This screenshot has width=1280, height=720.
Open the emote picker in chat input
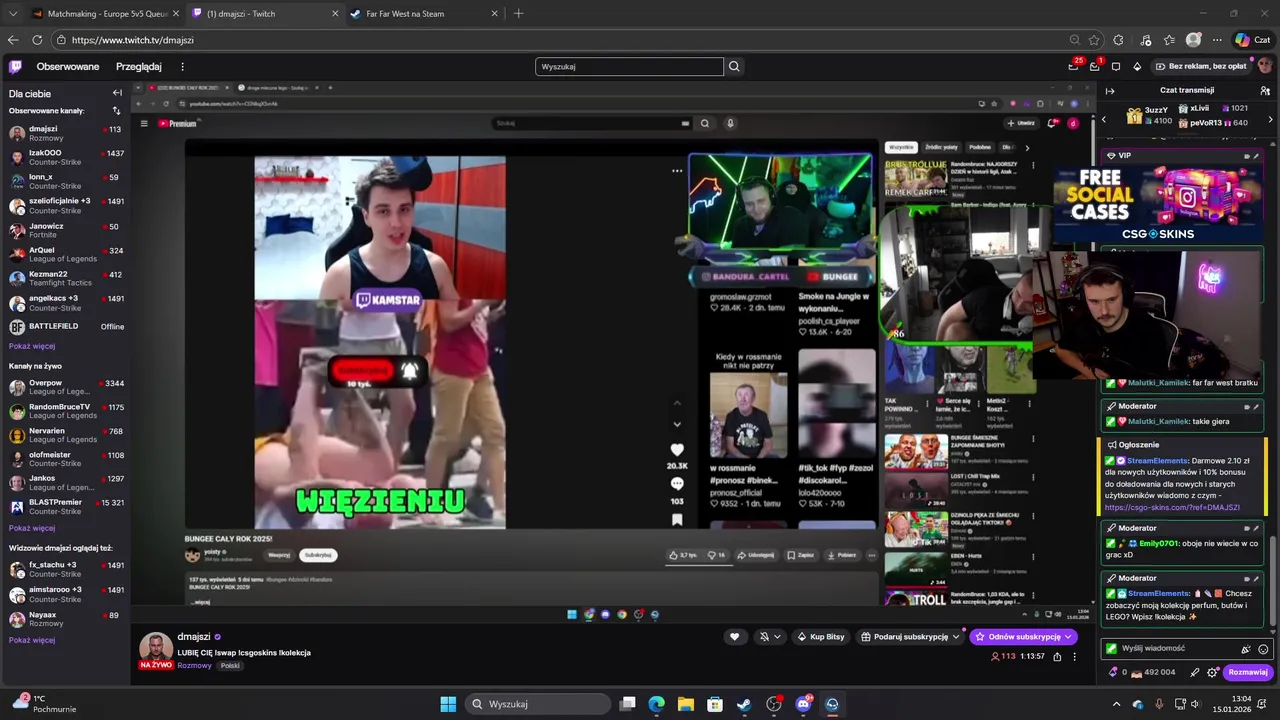1263,649
